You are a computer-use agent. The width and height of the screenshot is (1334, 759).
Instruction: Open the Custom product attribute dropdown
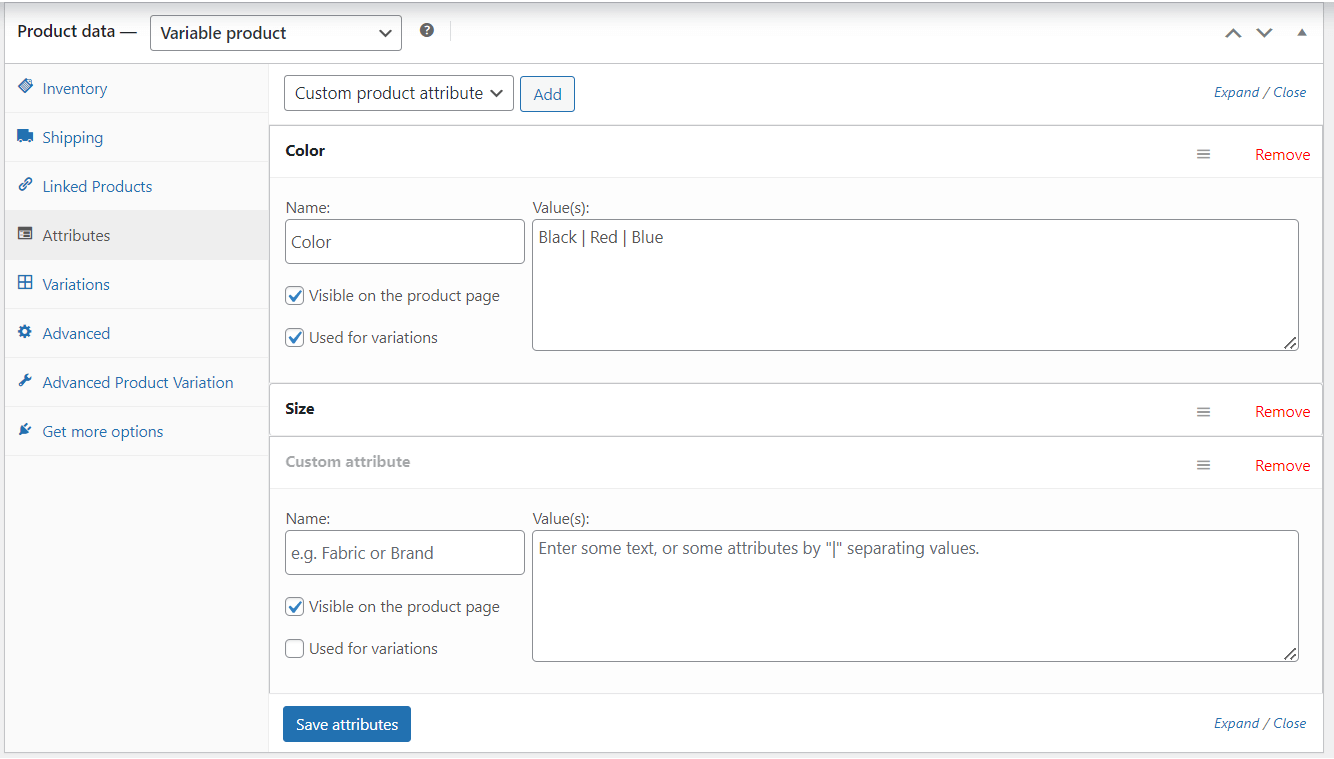point(398,93)
